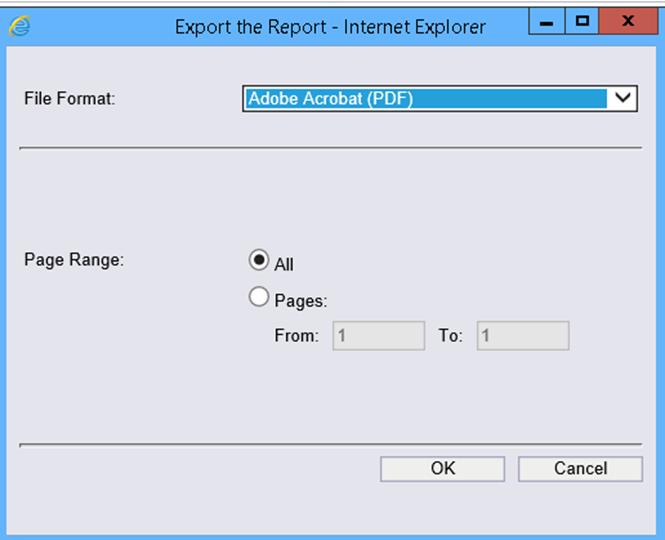Close the Export the Report dialog
Viewport: 665px width, 540px height.
pos(628,21)
